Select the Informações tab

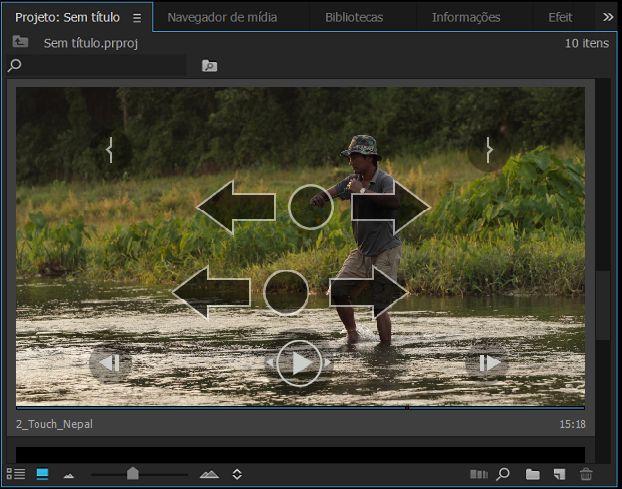pos(466,17)
